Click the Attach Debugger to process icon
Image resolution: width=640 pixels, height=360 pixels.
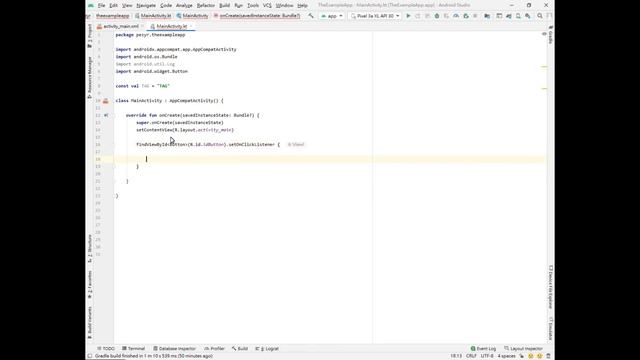(466, 16)
